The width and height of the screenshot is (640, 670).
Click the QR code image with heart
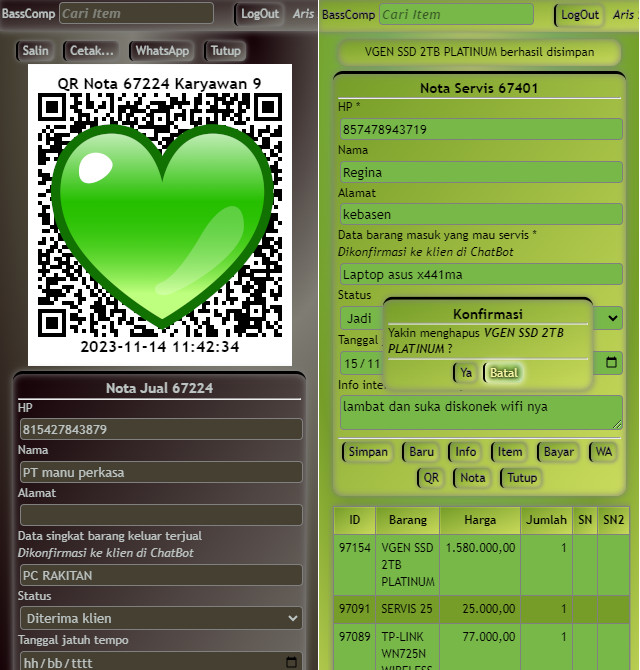tap(160, 215)
